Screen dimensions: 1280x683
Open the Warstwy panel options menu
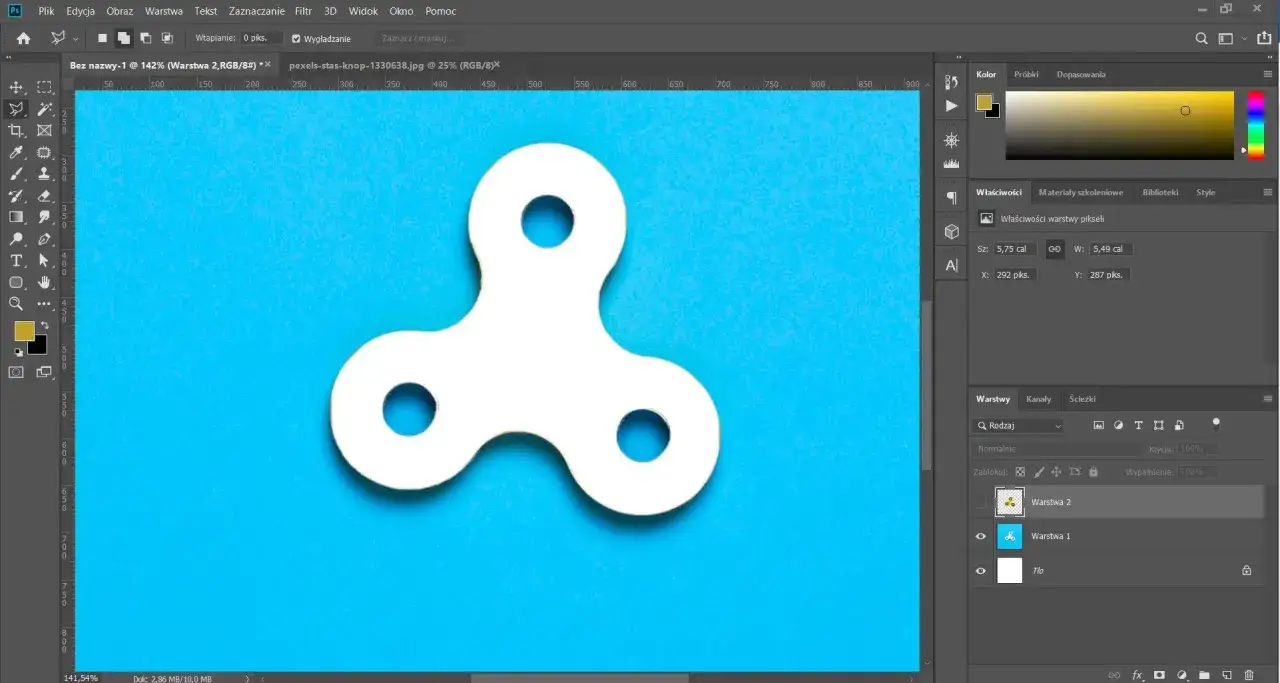coord(1267,399)
